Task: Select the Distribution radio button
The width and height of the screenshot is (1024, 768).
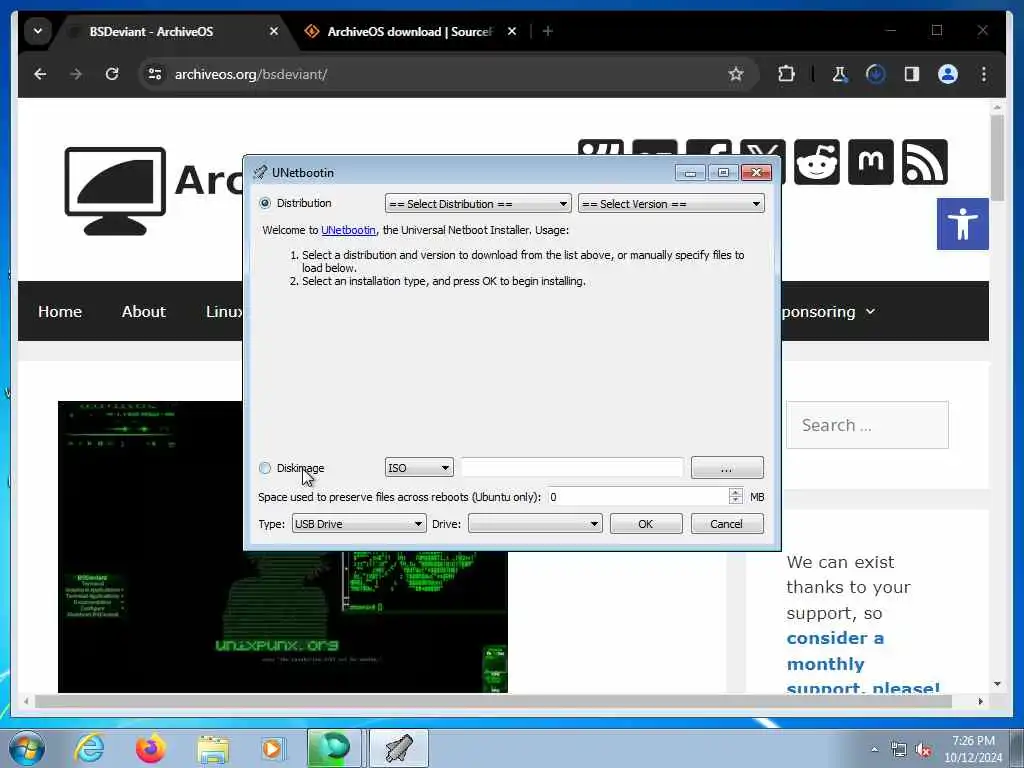Action: click(265, 203)
